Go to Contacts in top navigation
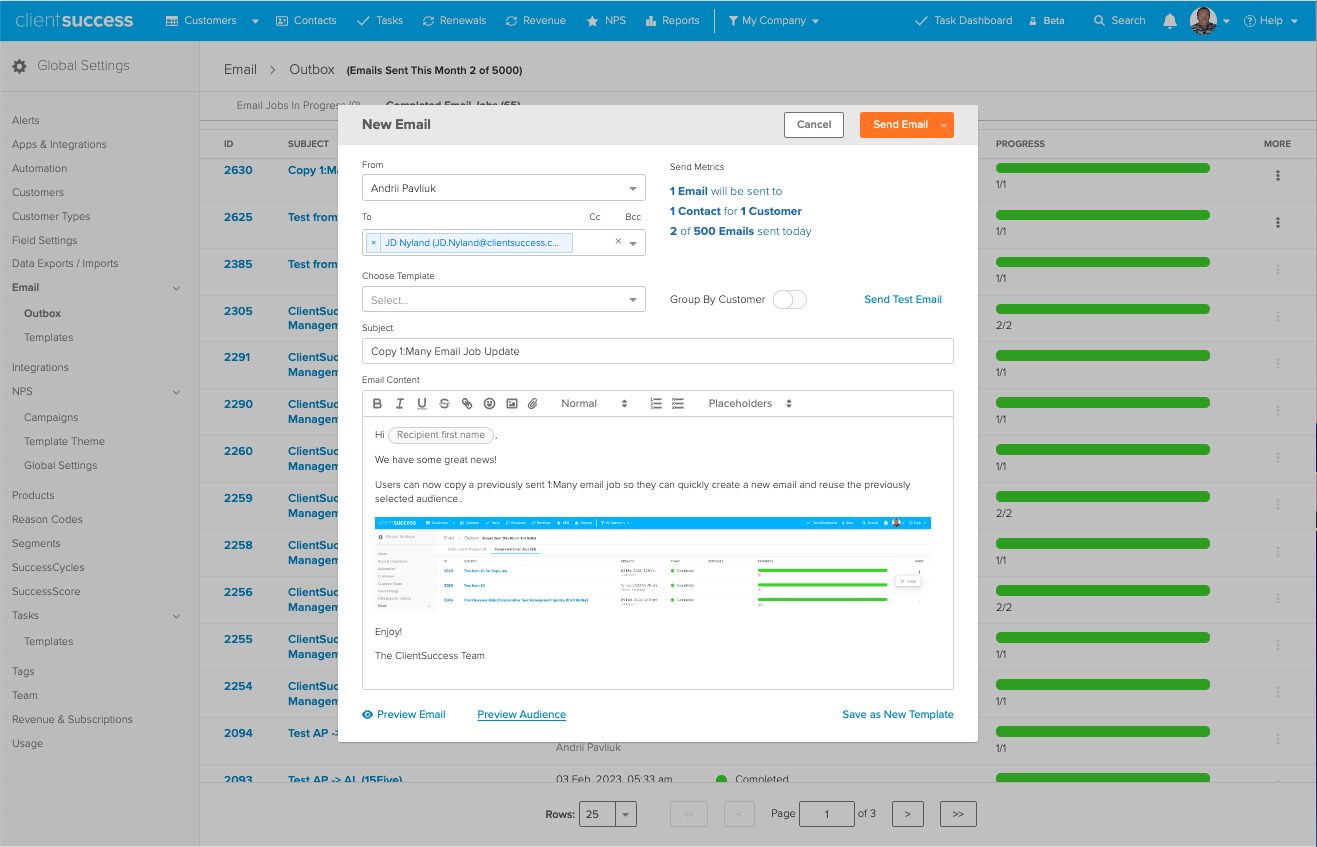The height and width of the screenshot is (847, 1317). click(x=306, y=20)
